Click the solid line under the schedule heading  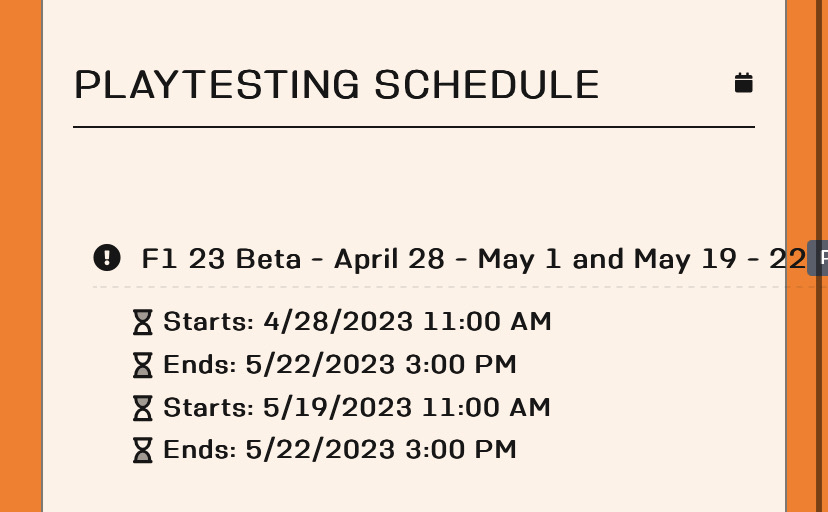(413, 127)
